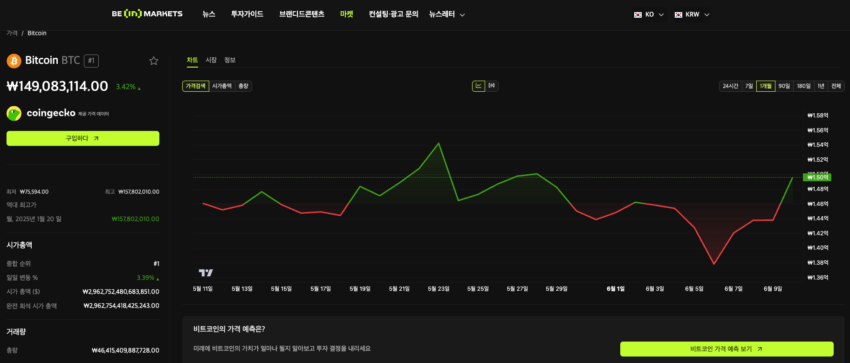Open the KO language dropdown
850x363 pixels.
[x=649, y=15]
